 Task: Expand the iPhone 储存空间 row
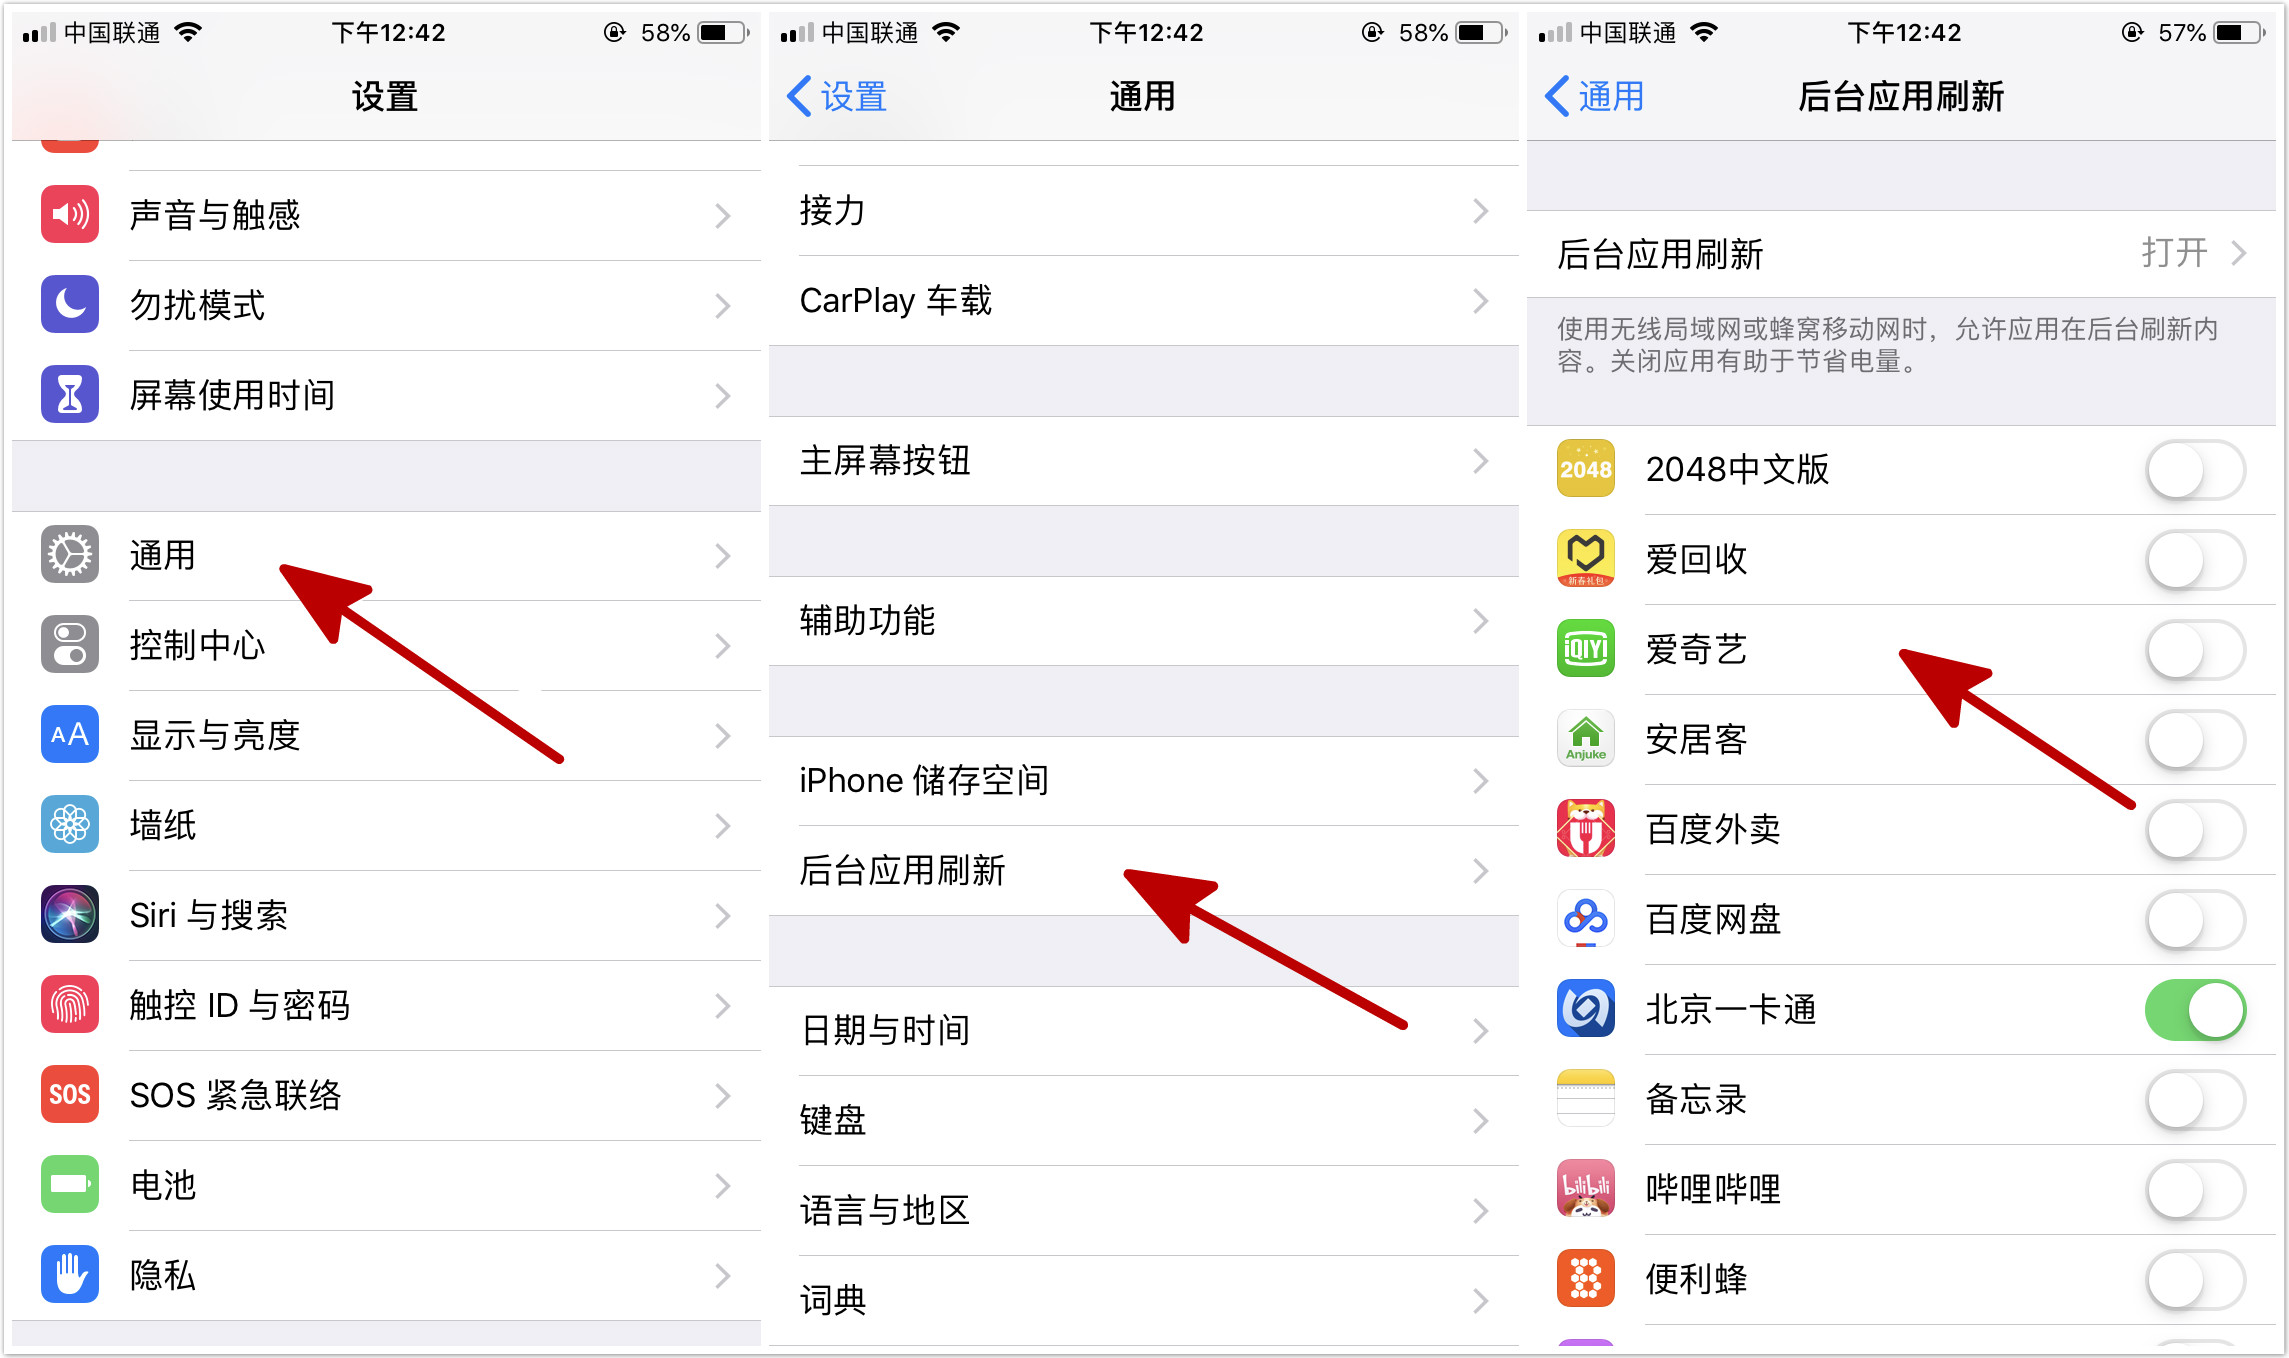pos(1481,782)
